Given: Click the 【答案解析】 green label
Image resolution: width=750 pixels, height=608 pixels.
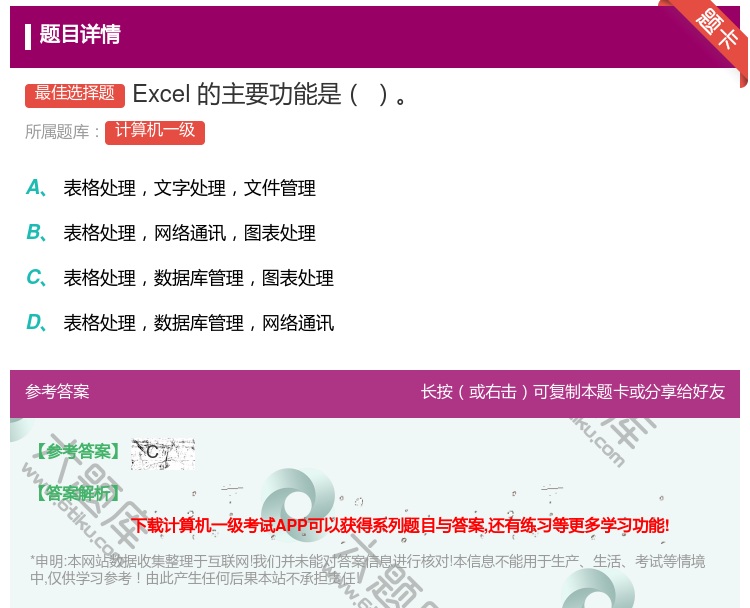Looking at the screenshot, I should tap(77, 493).
